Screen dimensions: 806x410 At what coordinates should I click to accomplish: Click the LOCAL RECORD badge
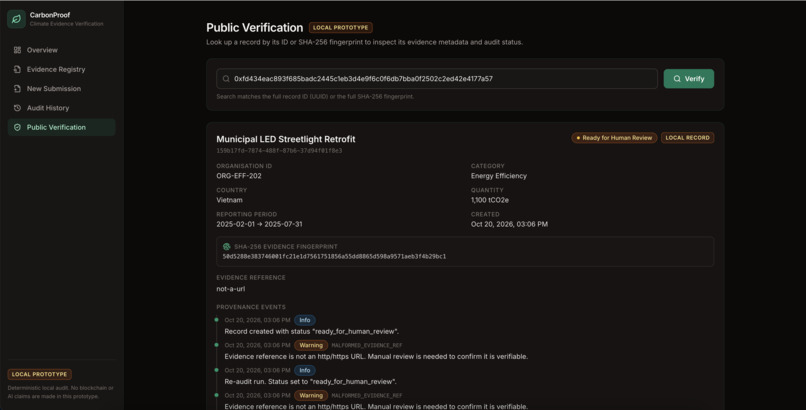(x=687, y=138)
